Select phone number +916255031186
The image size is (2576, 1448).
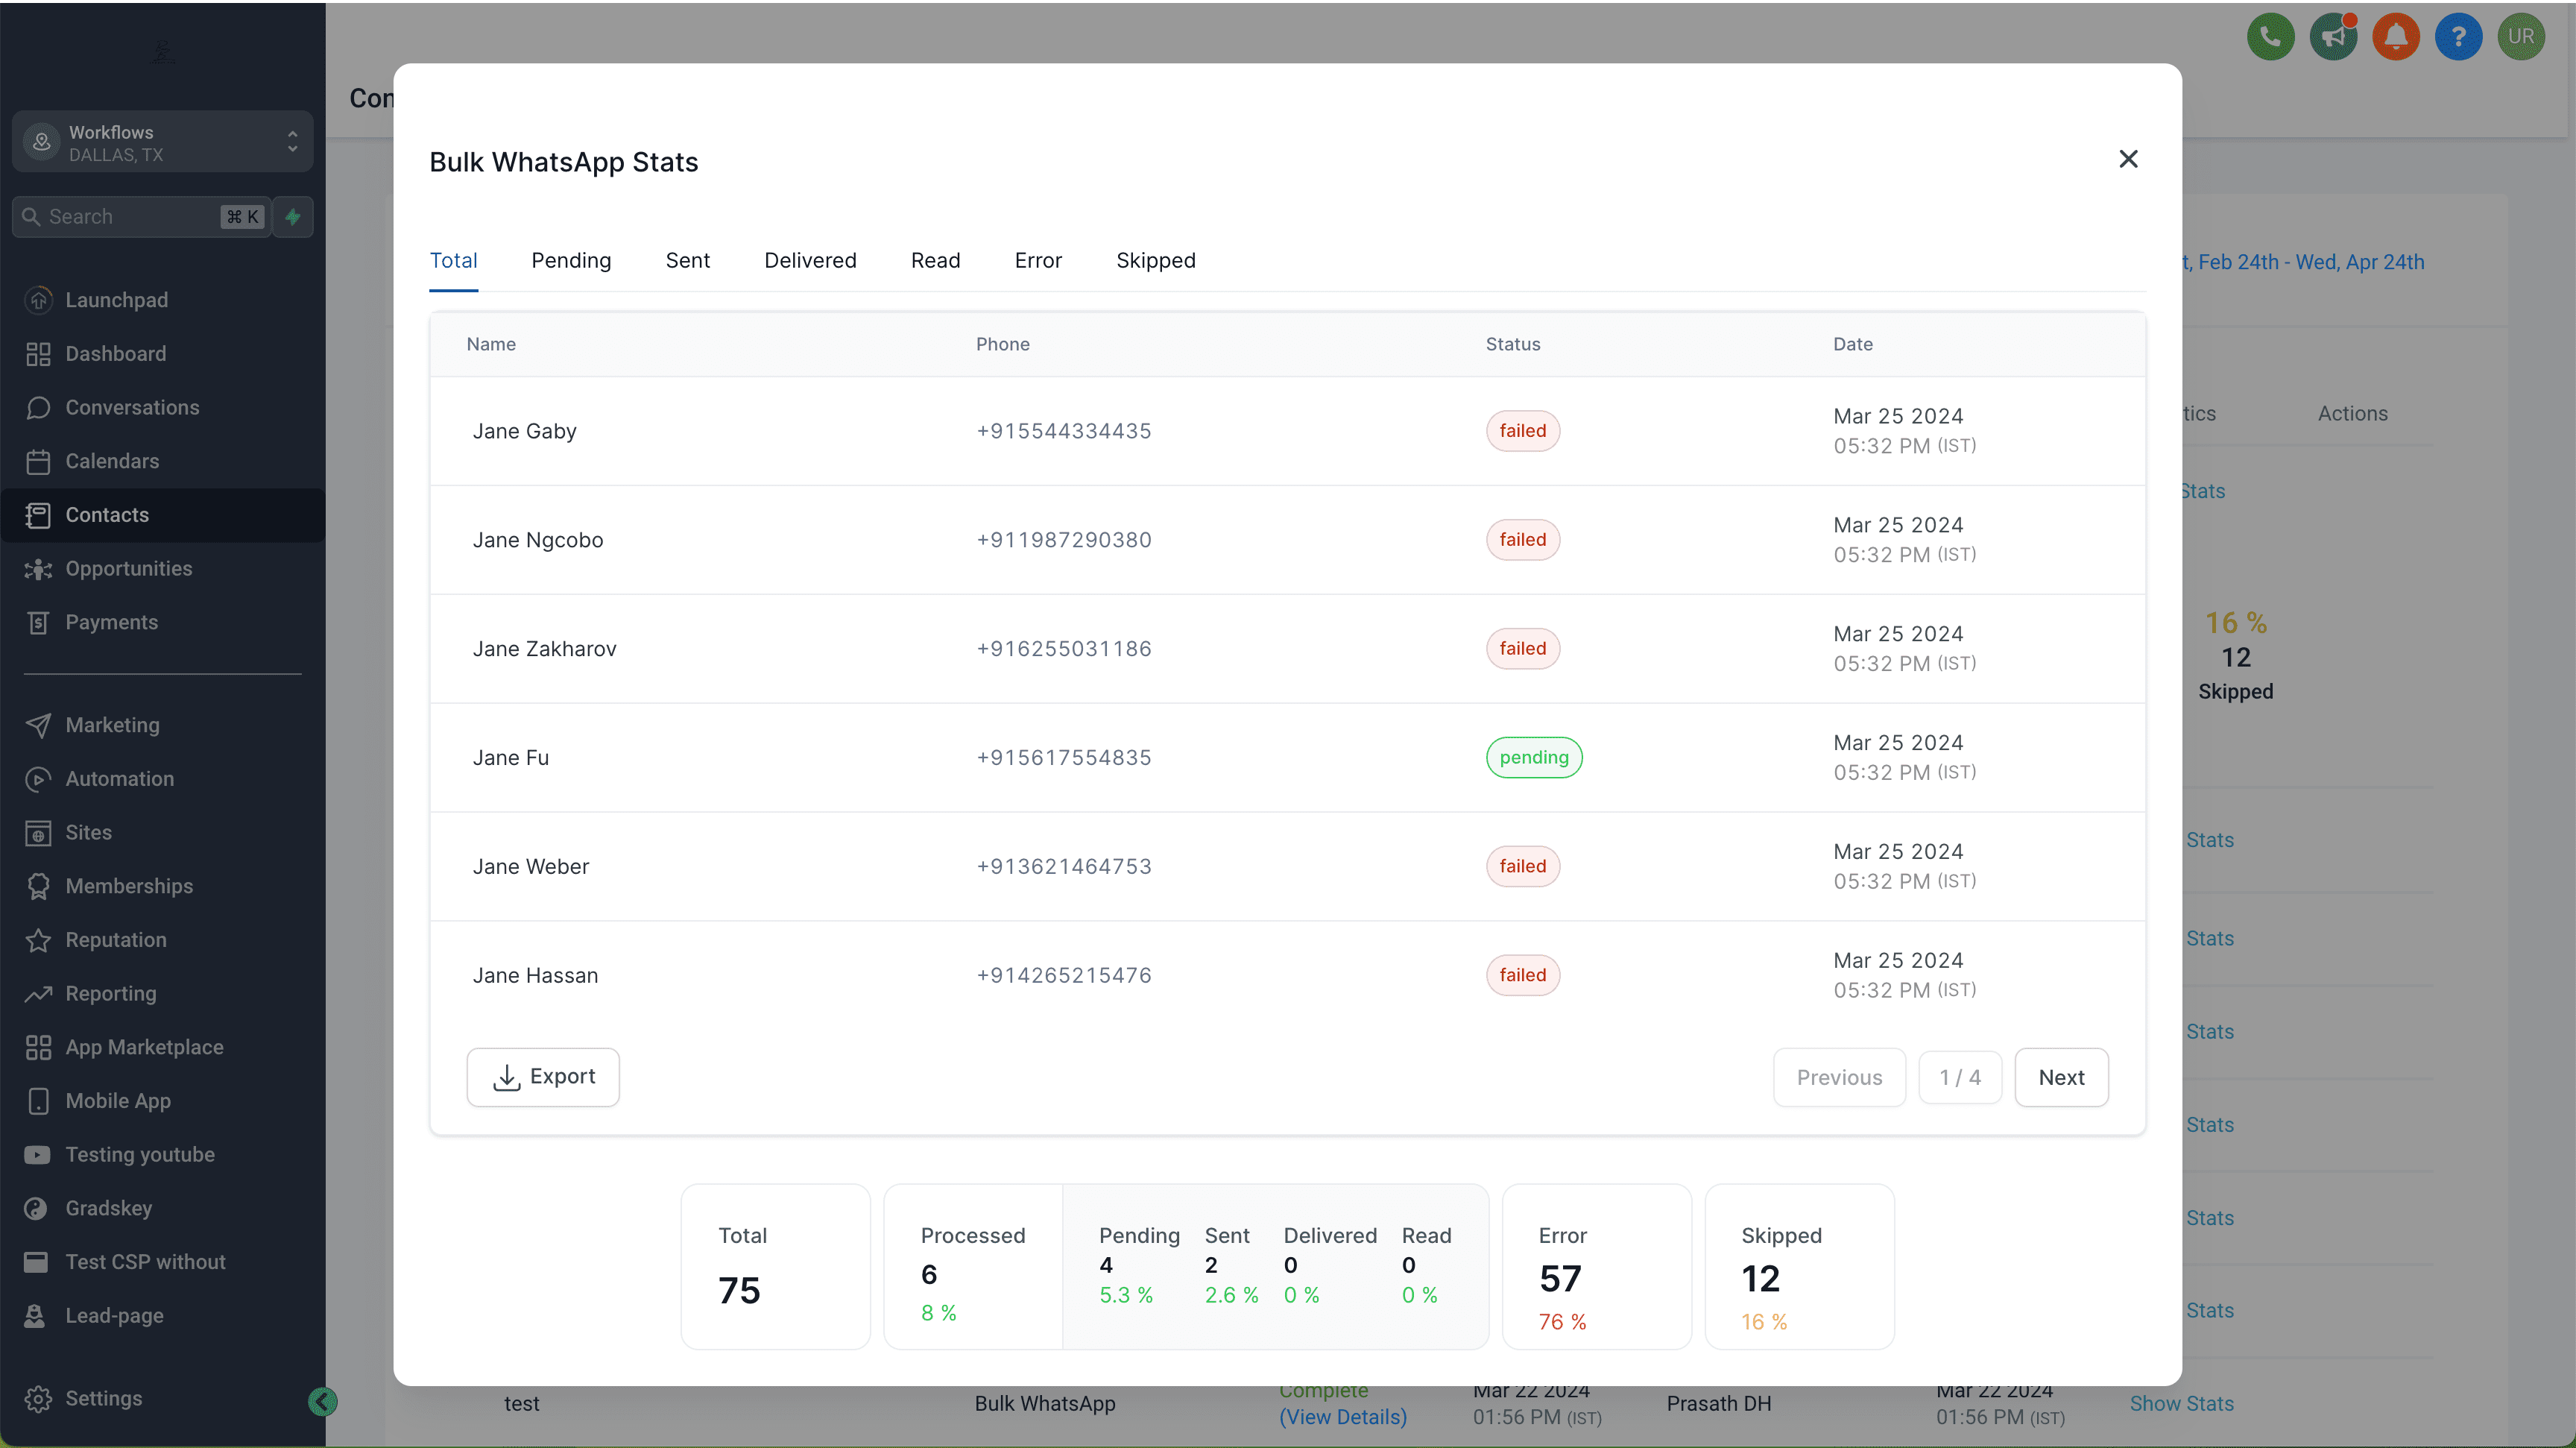[x=1064, y=649]
